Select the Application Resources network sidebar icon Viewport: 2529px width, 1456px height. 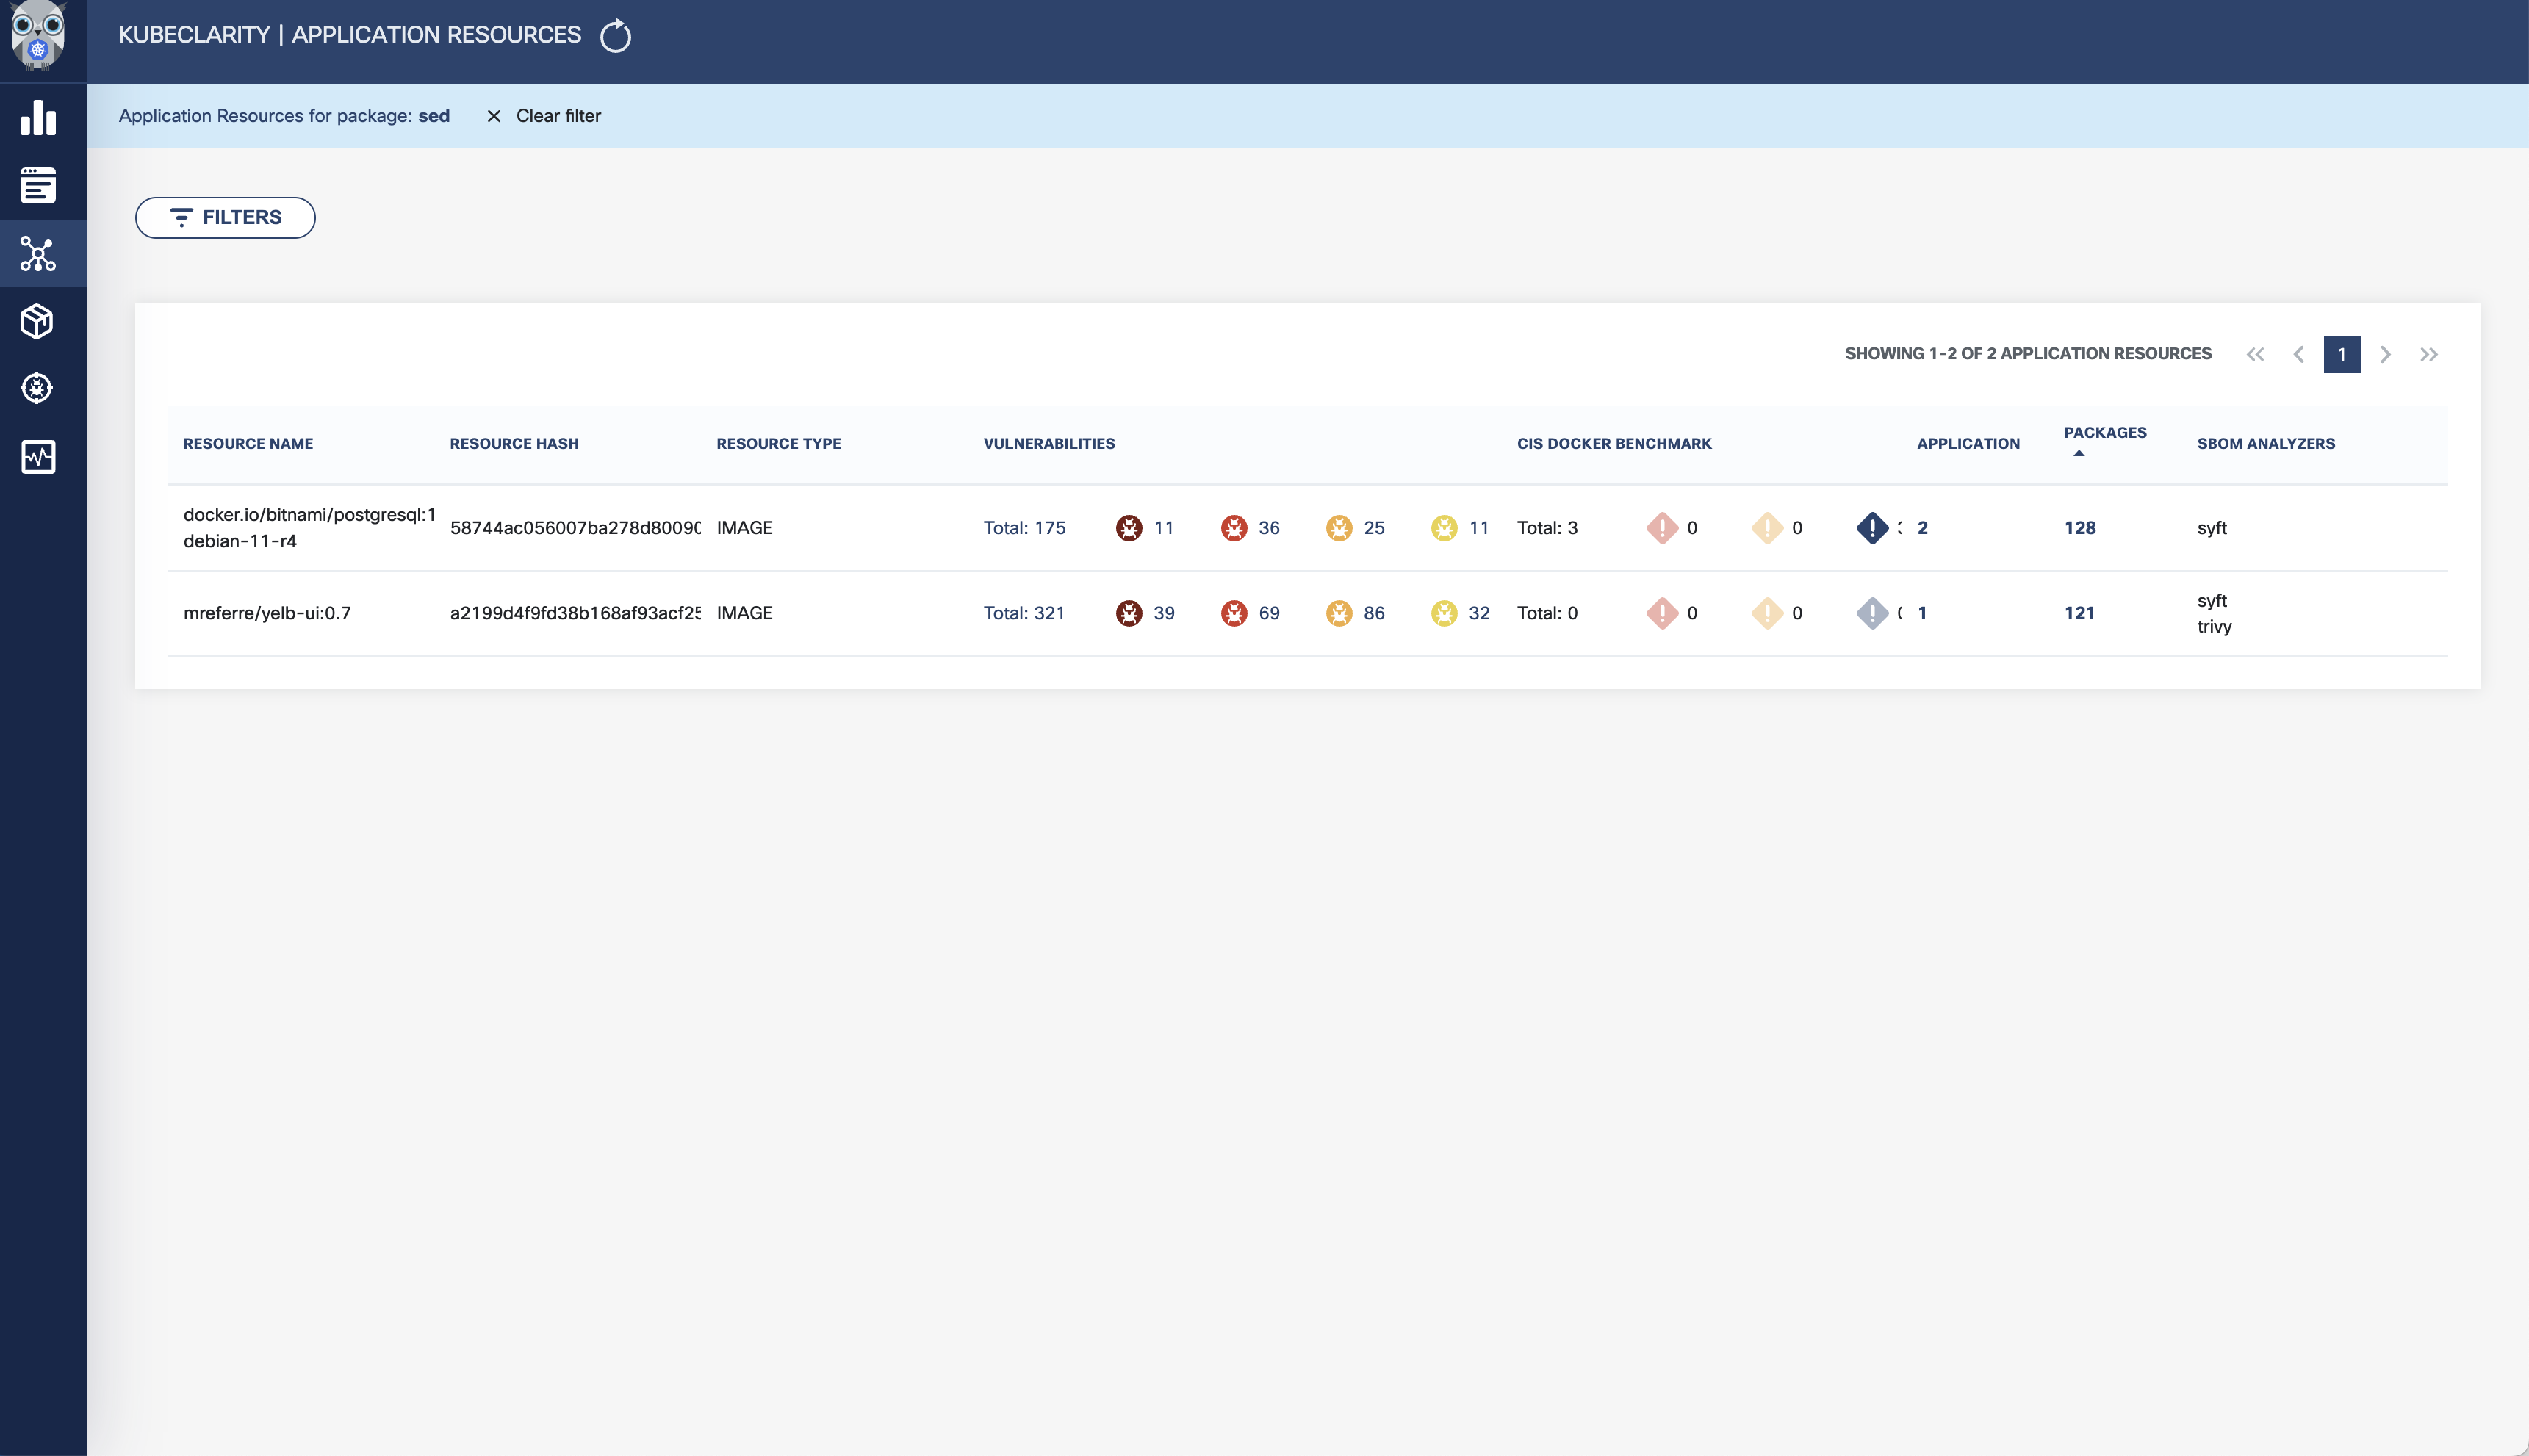click(x=38, y=254)
